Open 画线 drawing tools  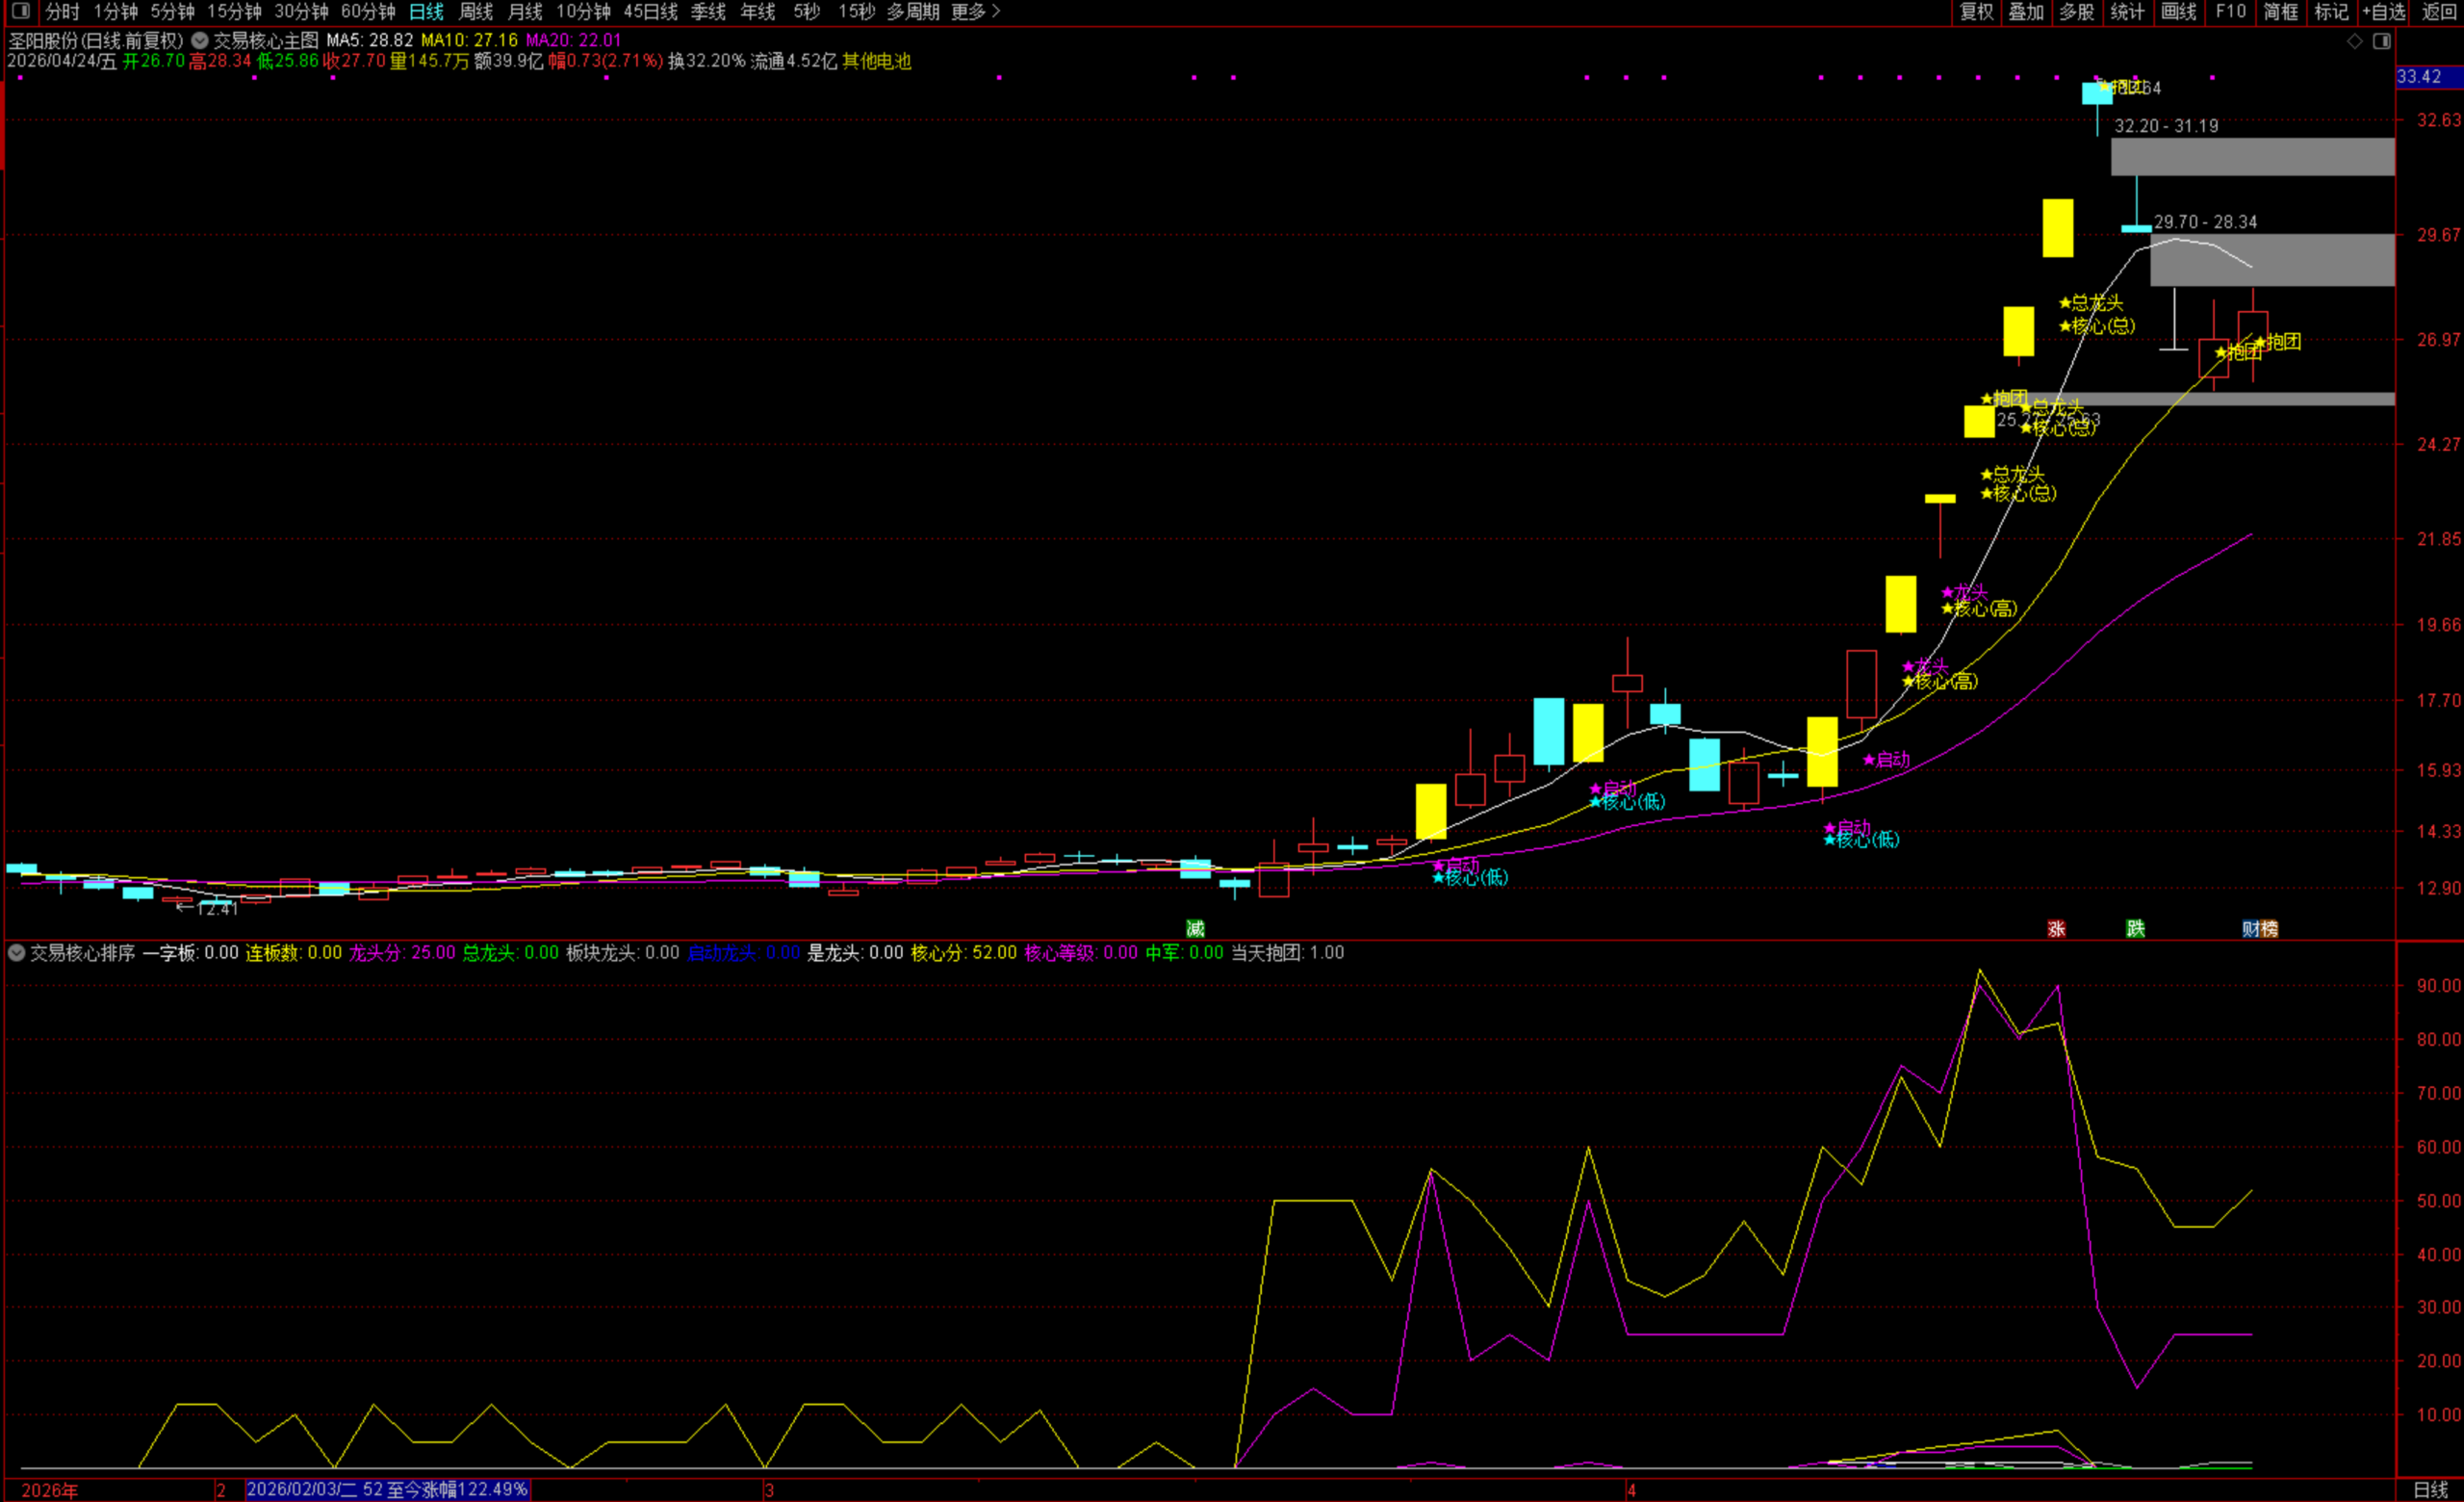(2178, 12)
